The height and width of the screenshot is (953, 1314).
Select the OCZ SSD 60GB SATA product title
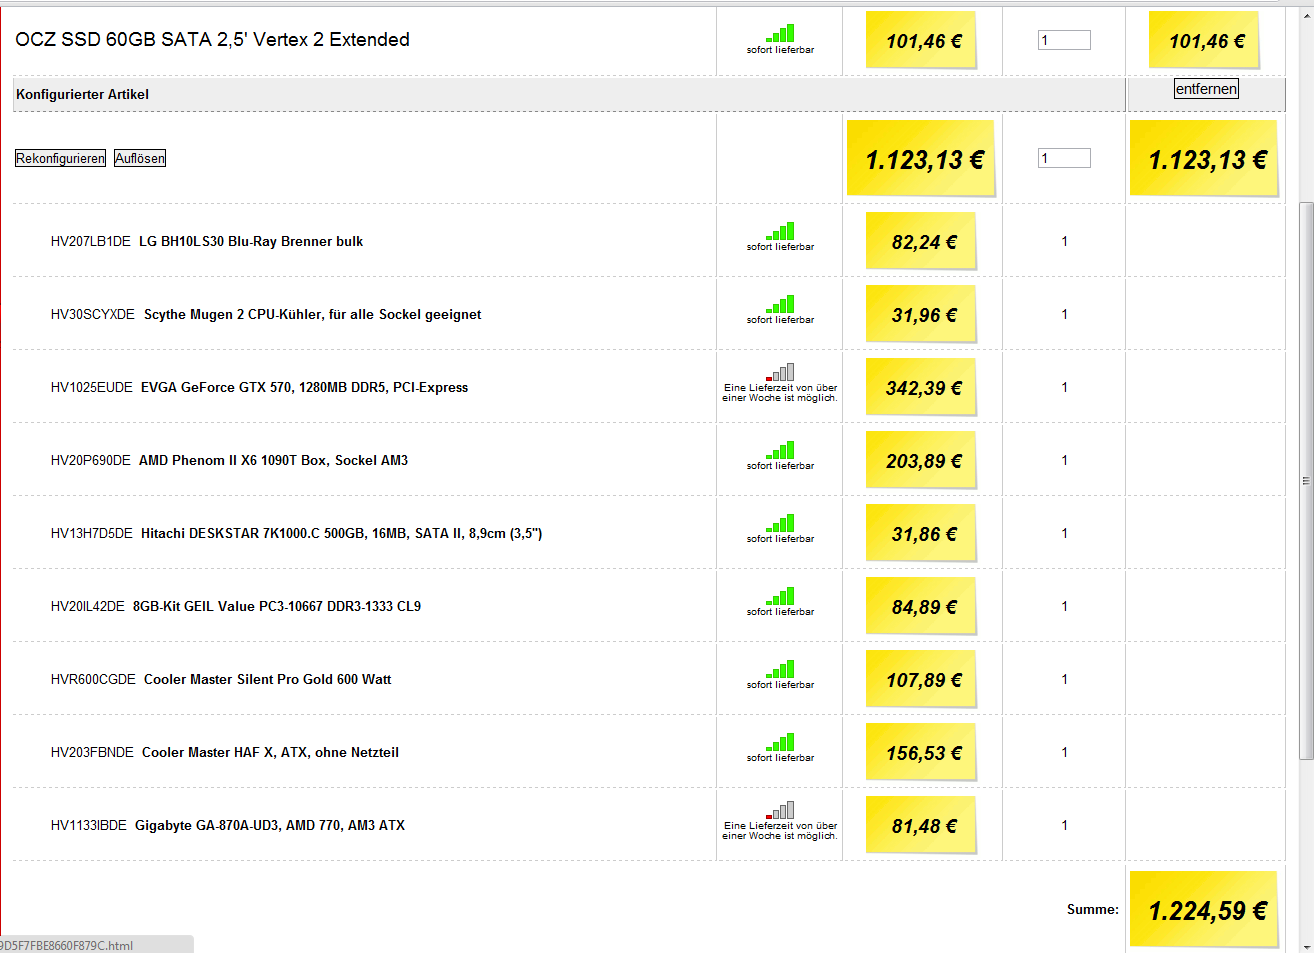coord(212,40)
